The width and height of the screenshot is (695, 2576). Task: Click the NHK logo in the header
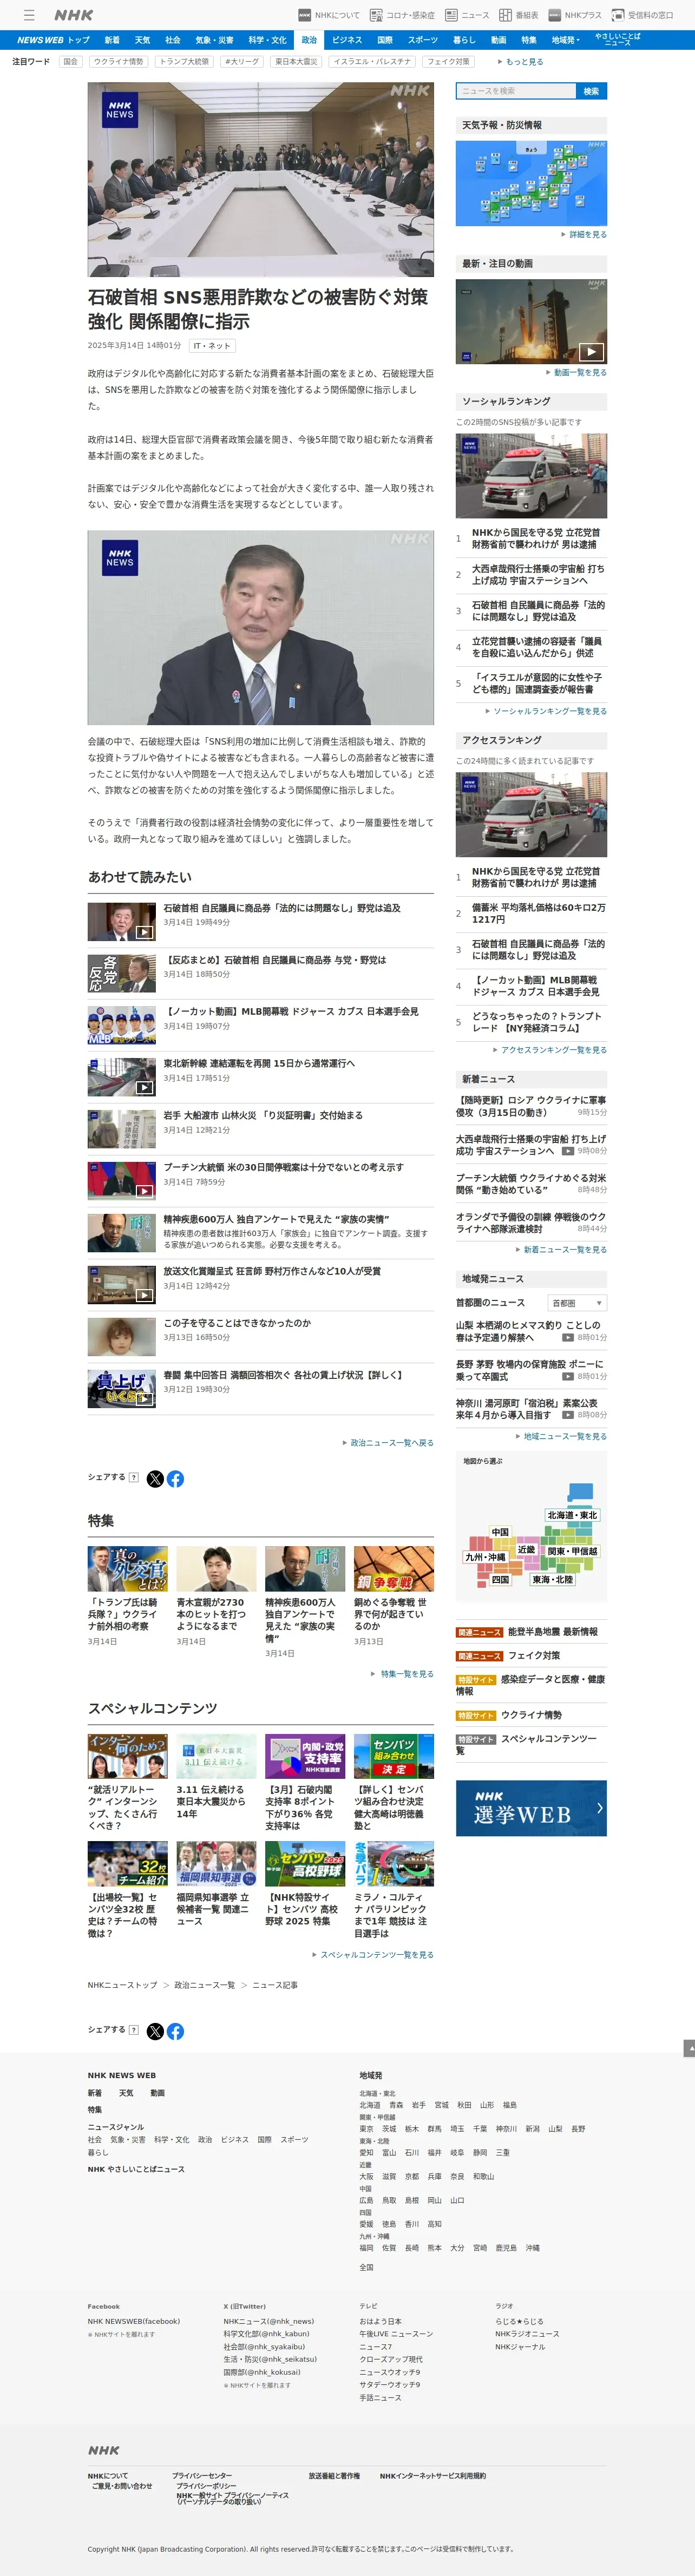pyautogui.click(x=73, y=15)
